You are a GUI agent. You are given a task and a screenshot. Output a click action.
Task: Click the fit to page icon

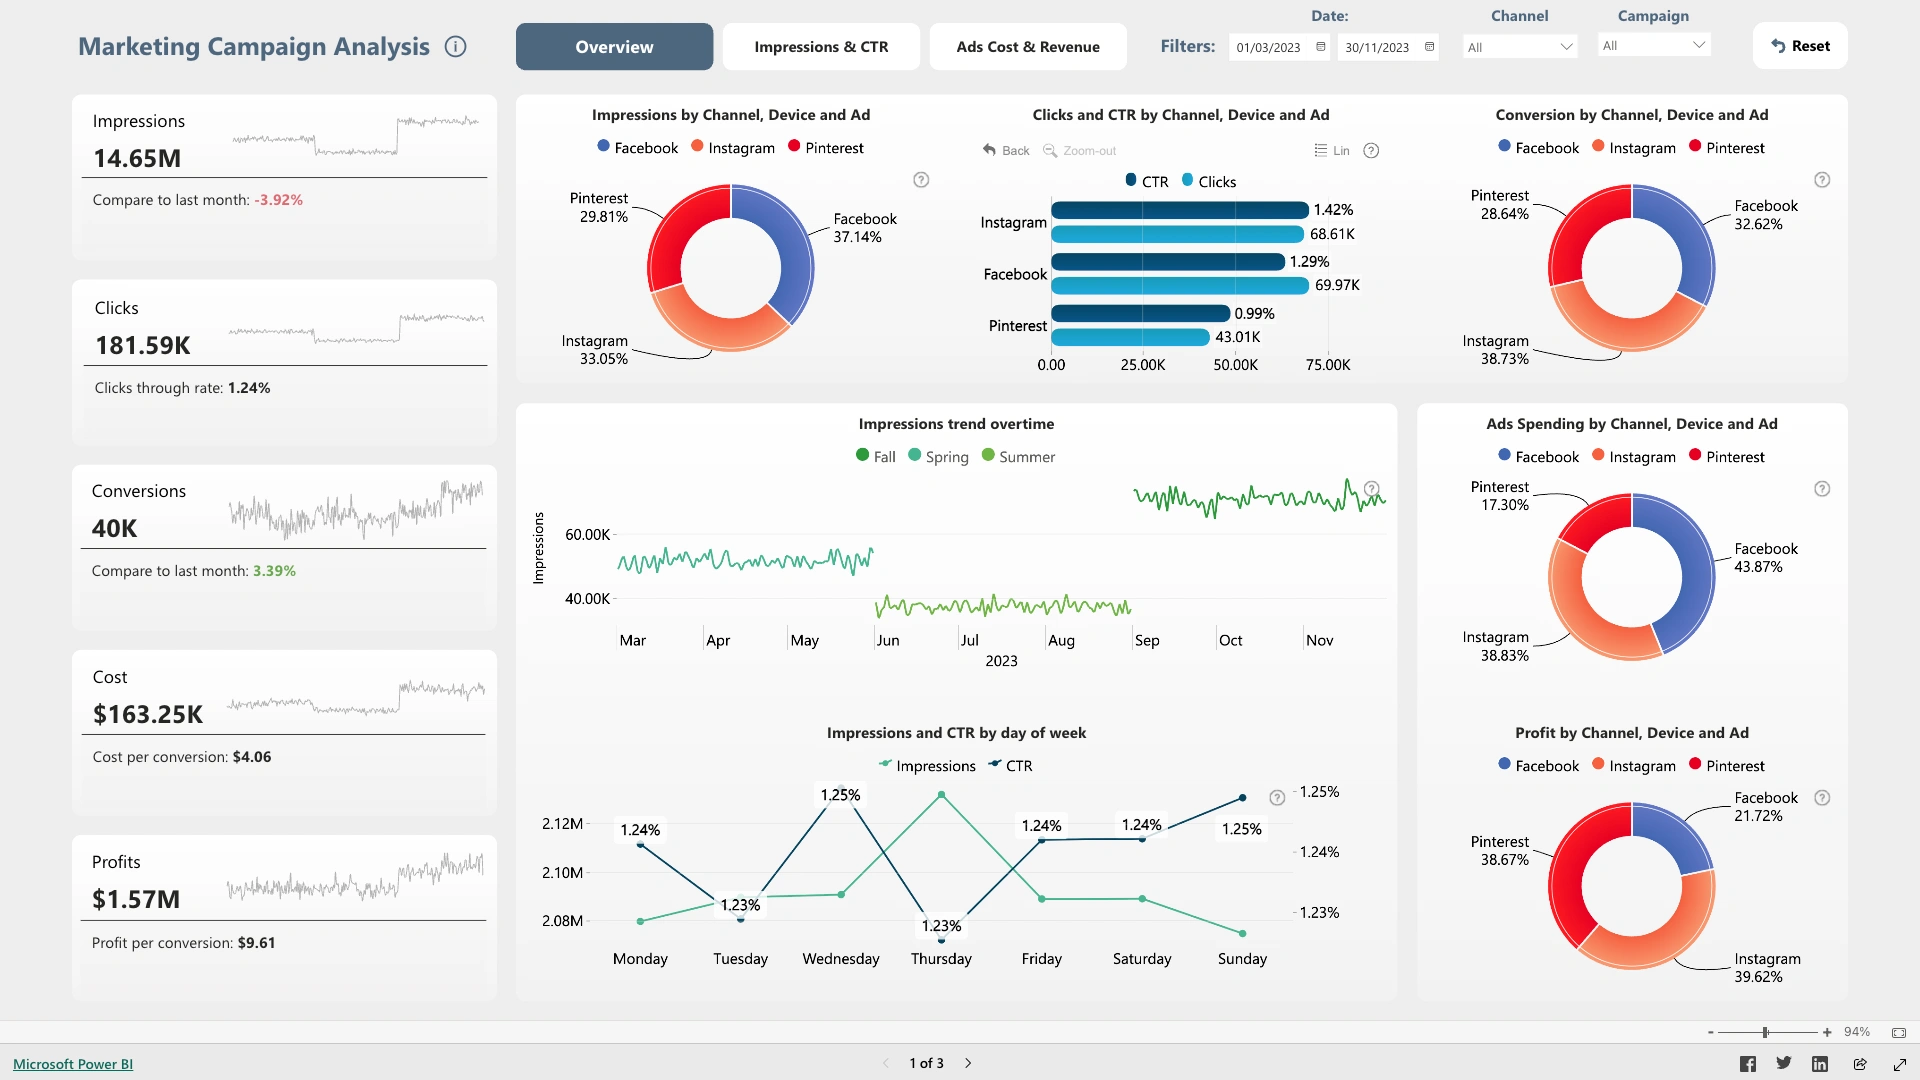click(x=1899, y=1032)
